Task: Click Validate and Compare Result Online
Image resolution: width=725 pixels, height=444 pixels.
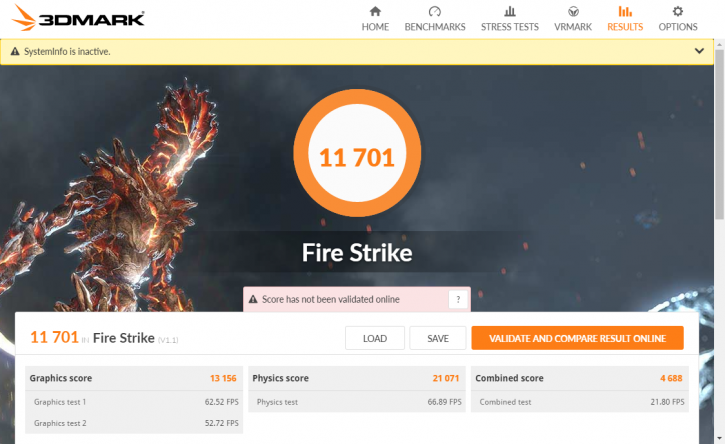Action: (578, 338)
